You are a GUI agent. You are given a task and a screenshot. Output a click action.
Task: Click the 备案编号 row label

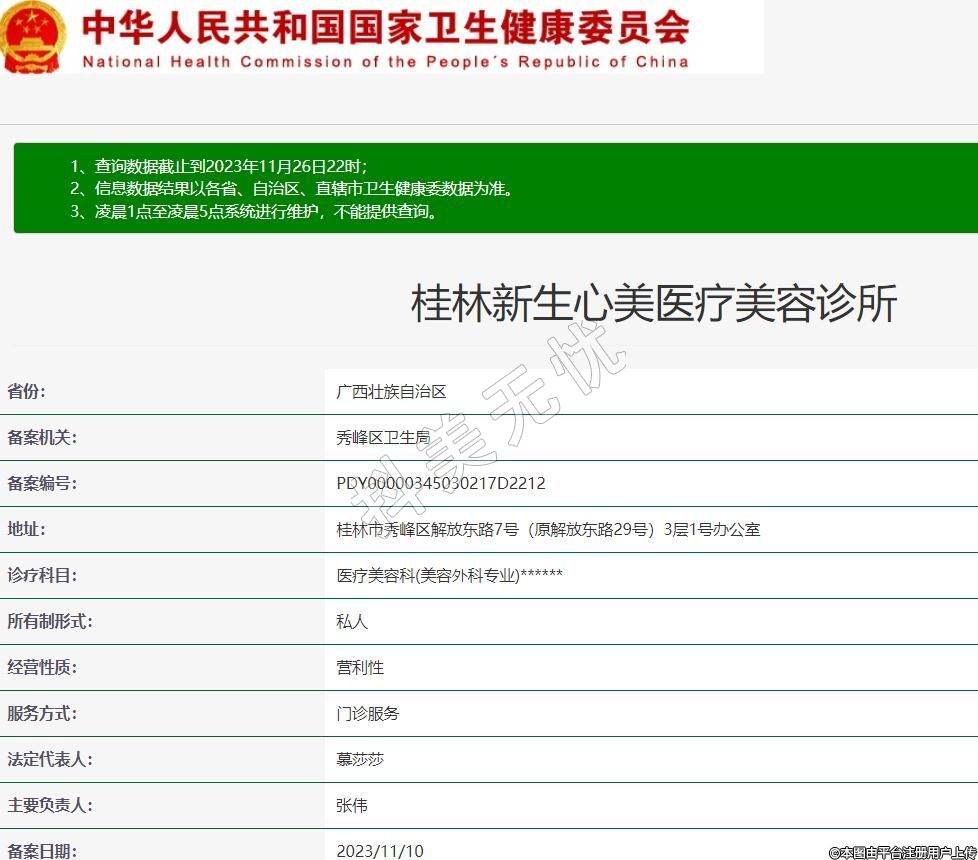click(x=42, y=484)
